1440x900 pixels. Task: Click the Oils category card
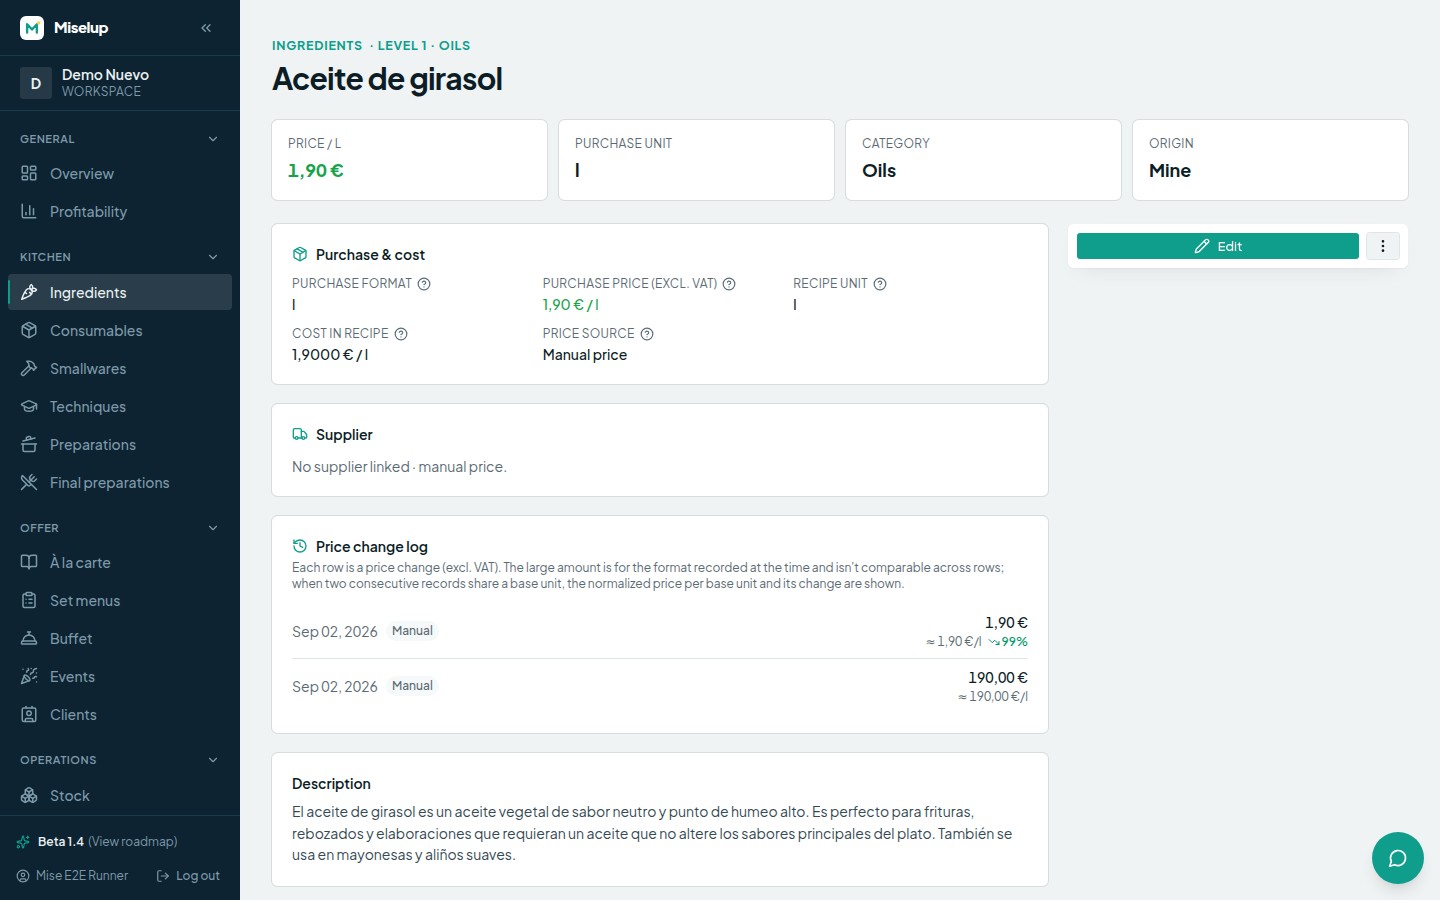(x=983, y=160)
